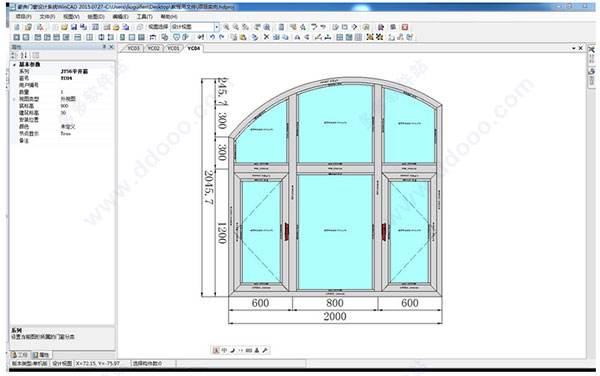The height and width of the screenshot is (376, 600).
Task: Click the first magnifier zoom icon
Action: 227,27
